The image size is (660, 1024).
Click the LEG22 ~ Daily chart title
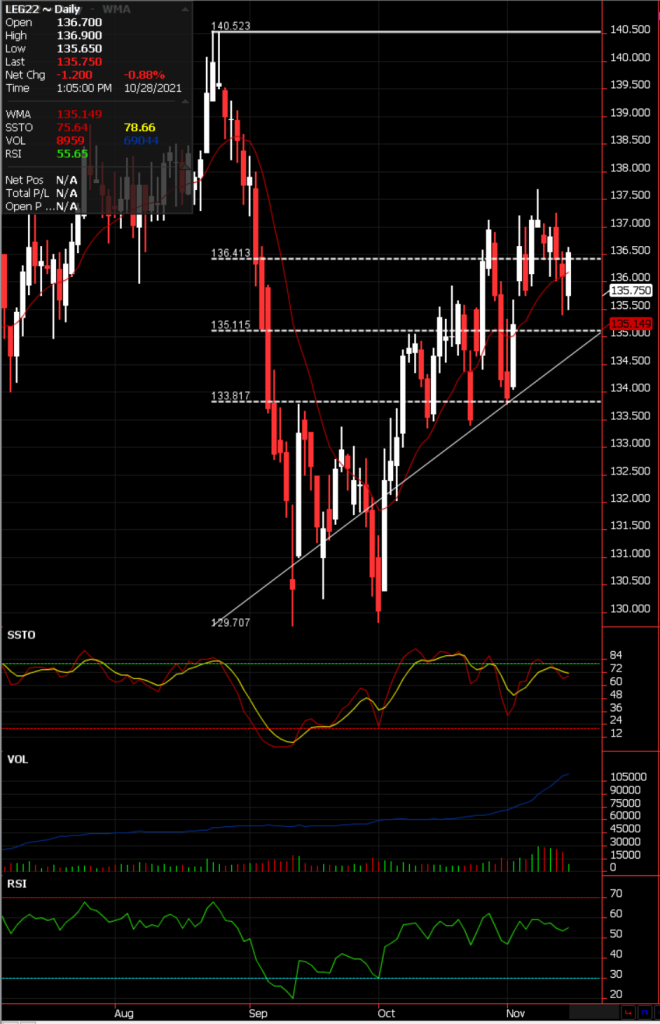point(42,7)
